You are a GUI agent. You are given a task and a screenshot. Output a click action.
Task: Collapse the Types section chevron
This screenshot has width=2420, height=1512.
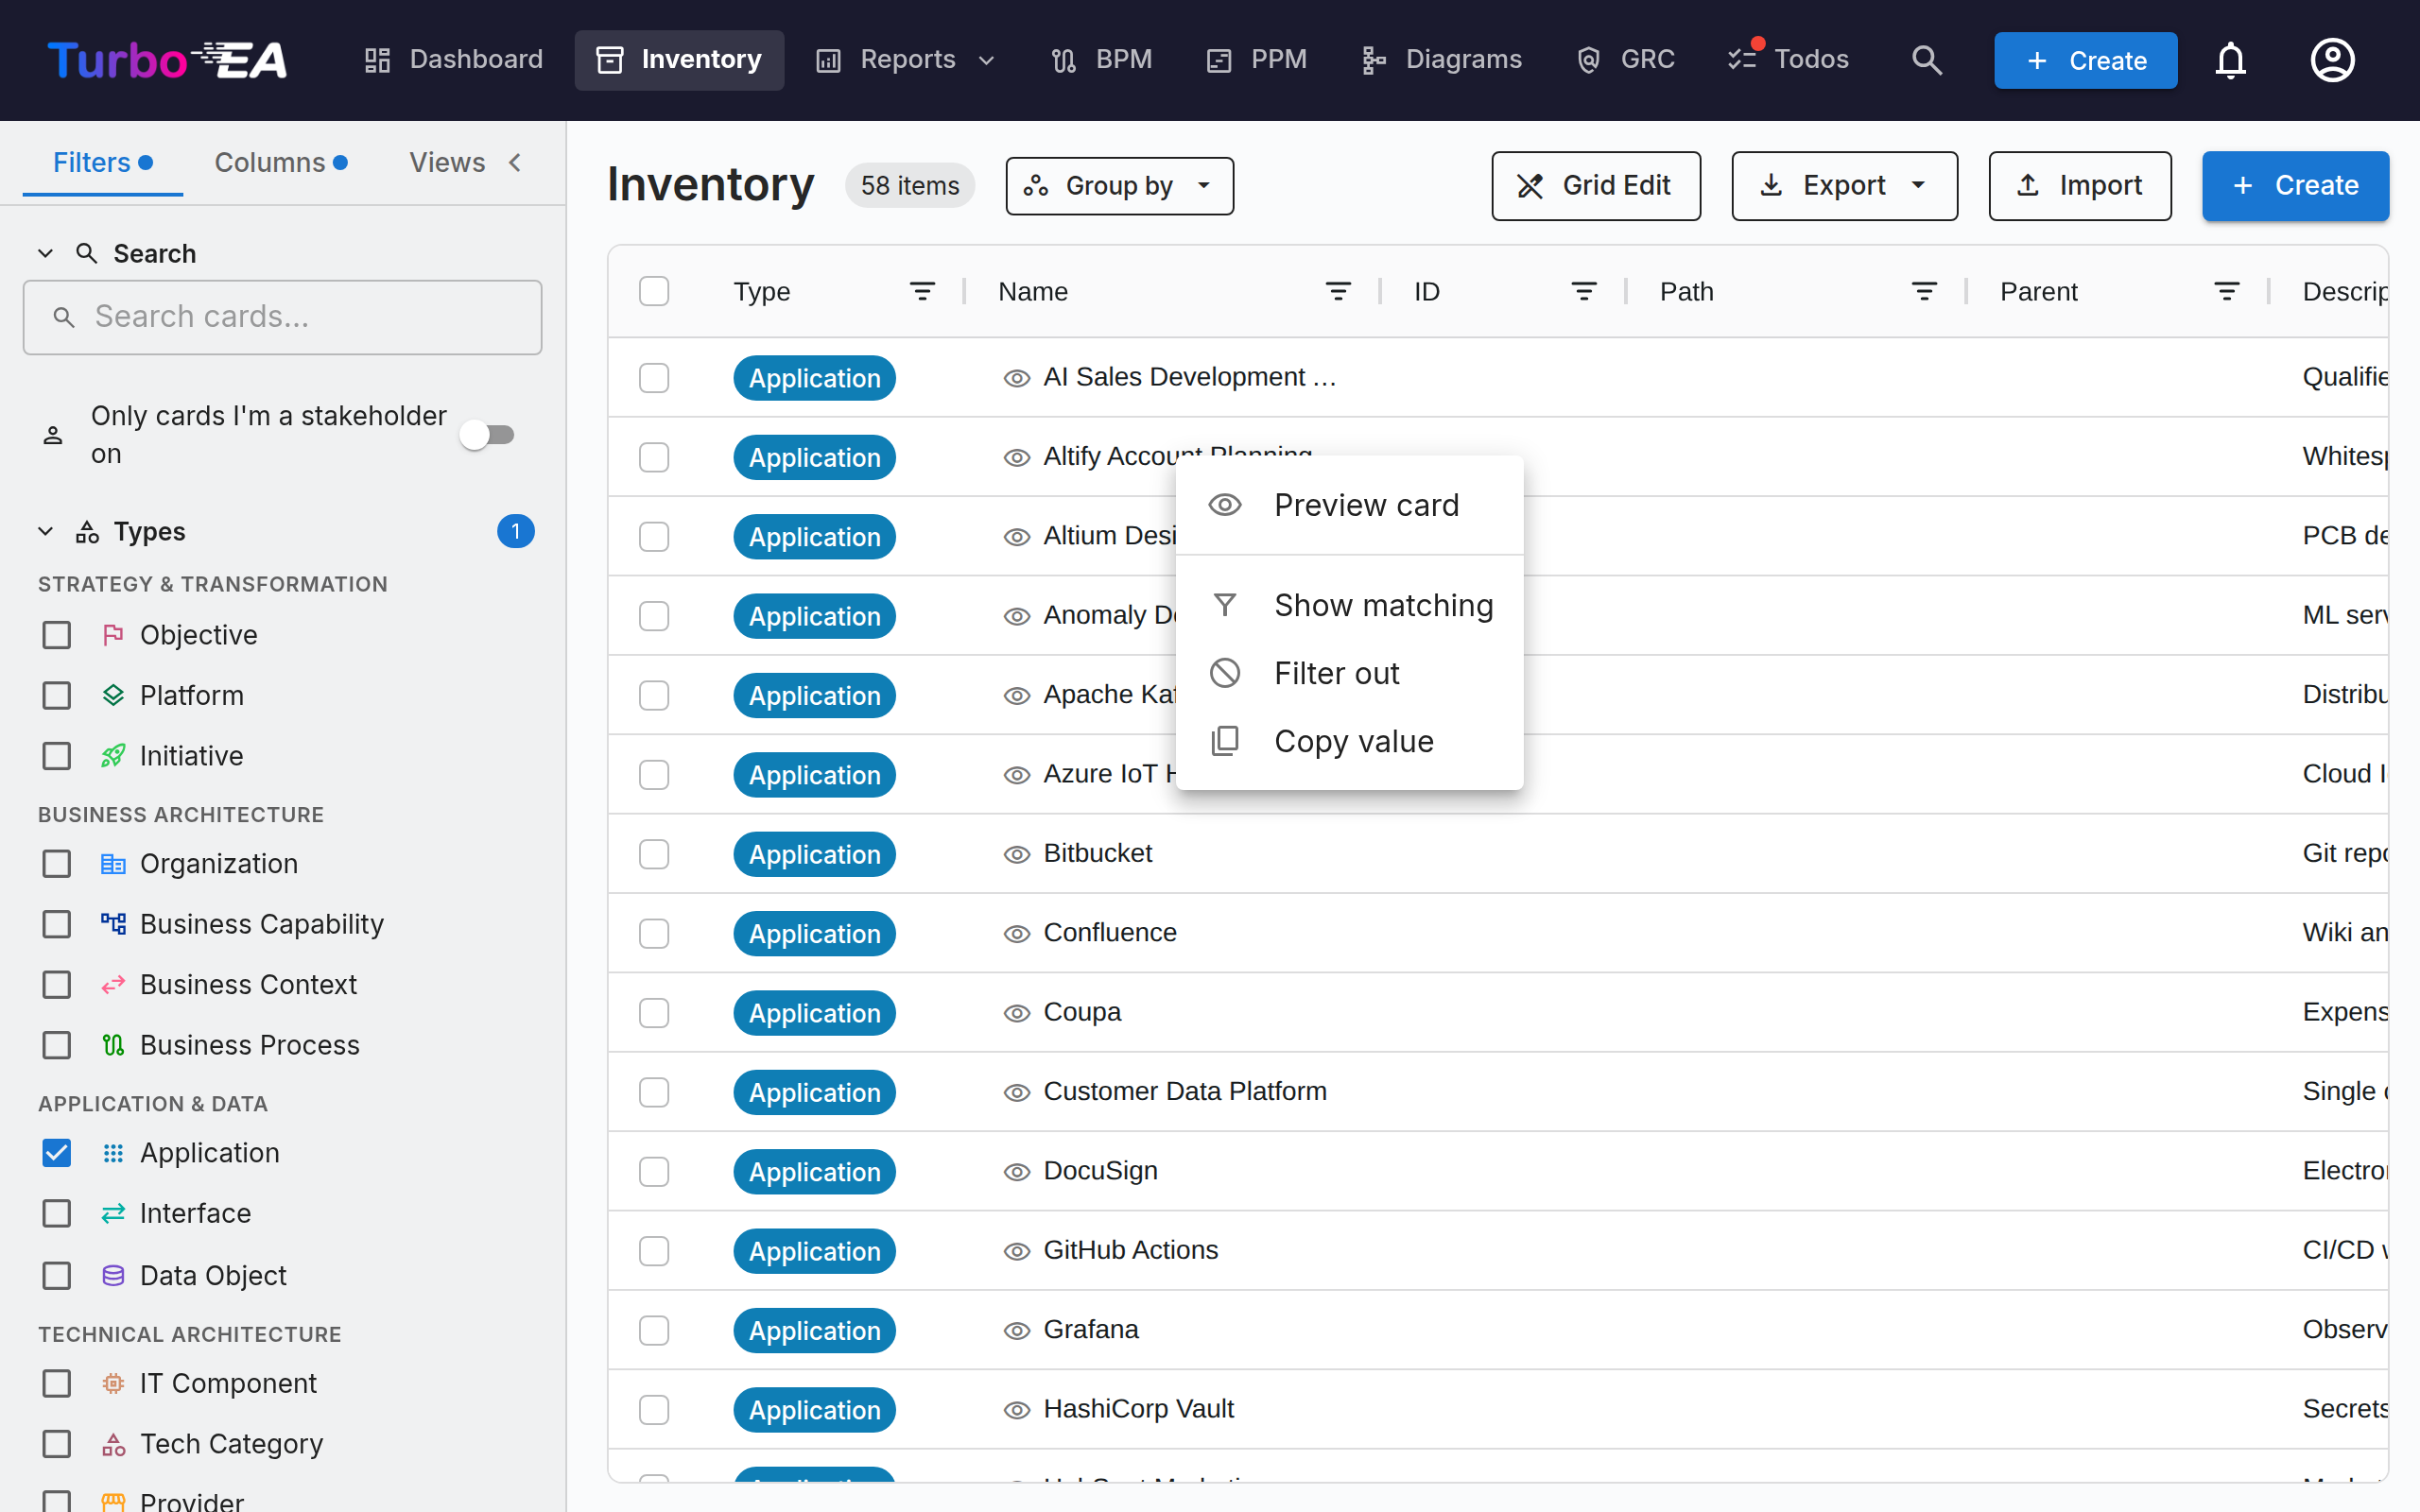tap(45, 531)
